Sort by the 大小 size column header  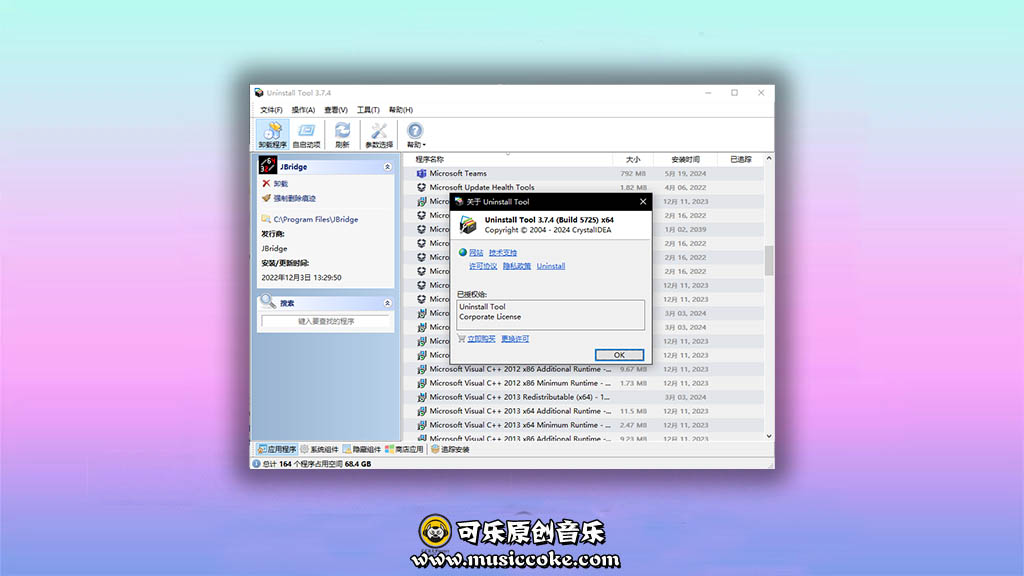click(x=632, y=159)
